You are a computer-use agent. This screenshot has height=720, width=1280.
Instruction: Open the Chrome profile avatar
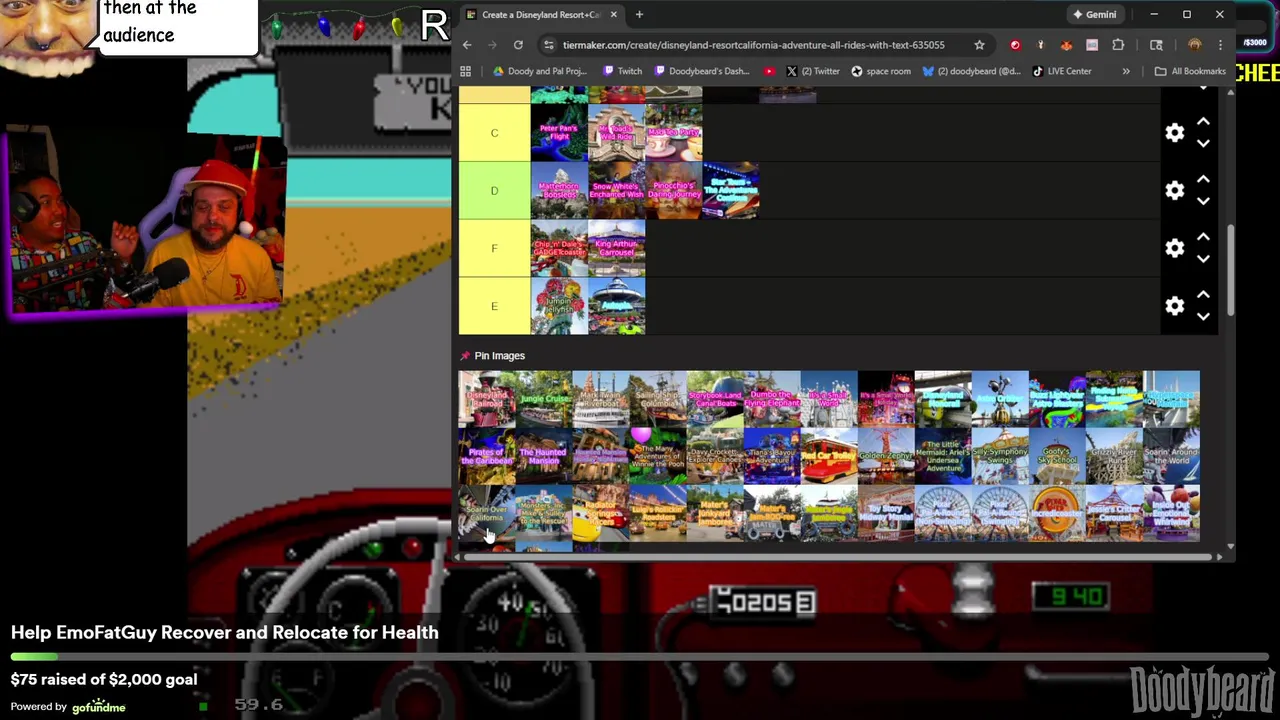1194,45
